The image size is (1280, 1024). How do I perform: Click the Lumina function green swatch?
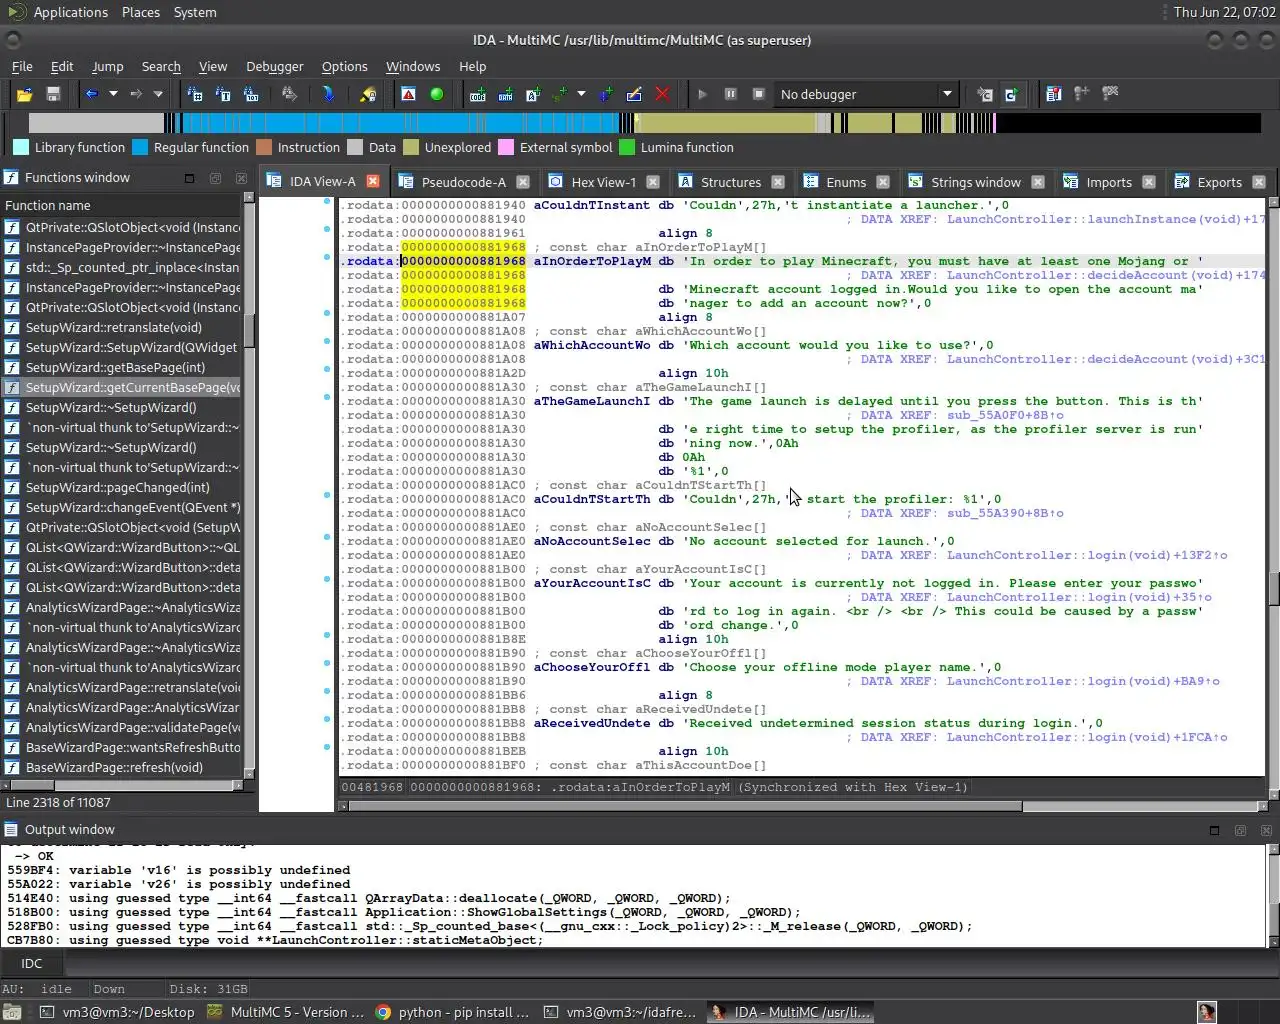627,147
